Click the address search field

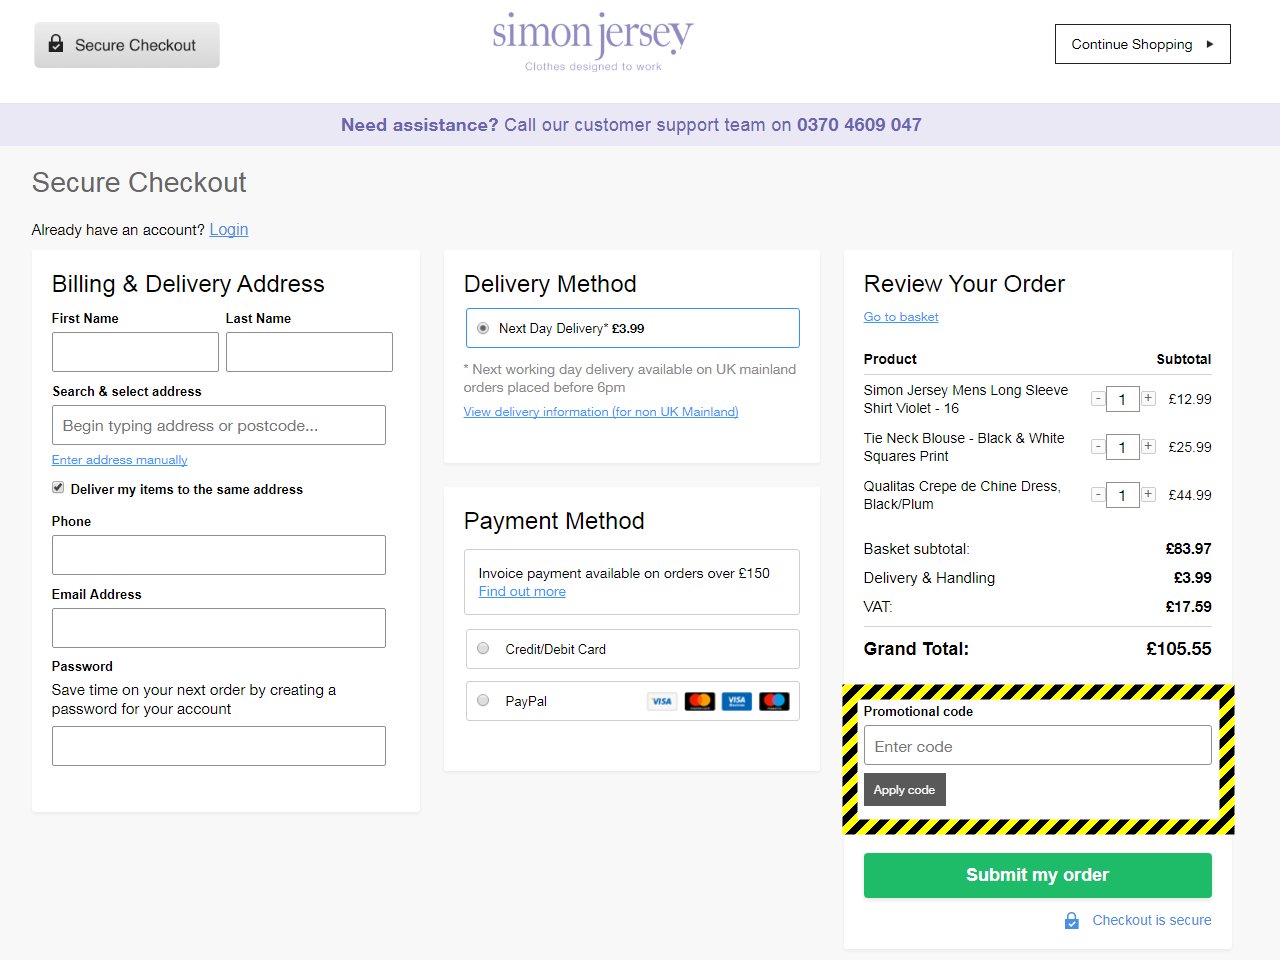click(219, 425)
